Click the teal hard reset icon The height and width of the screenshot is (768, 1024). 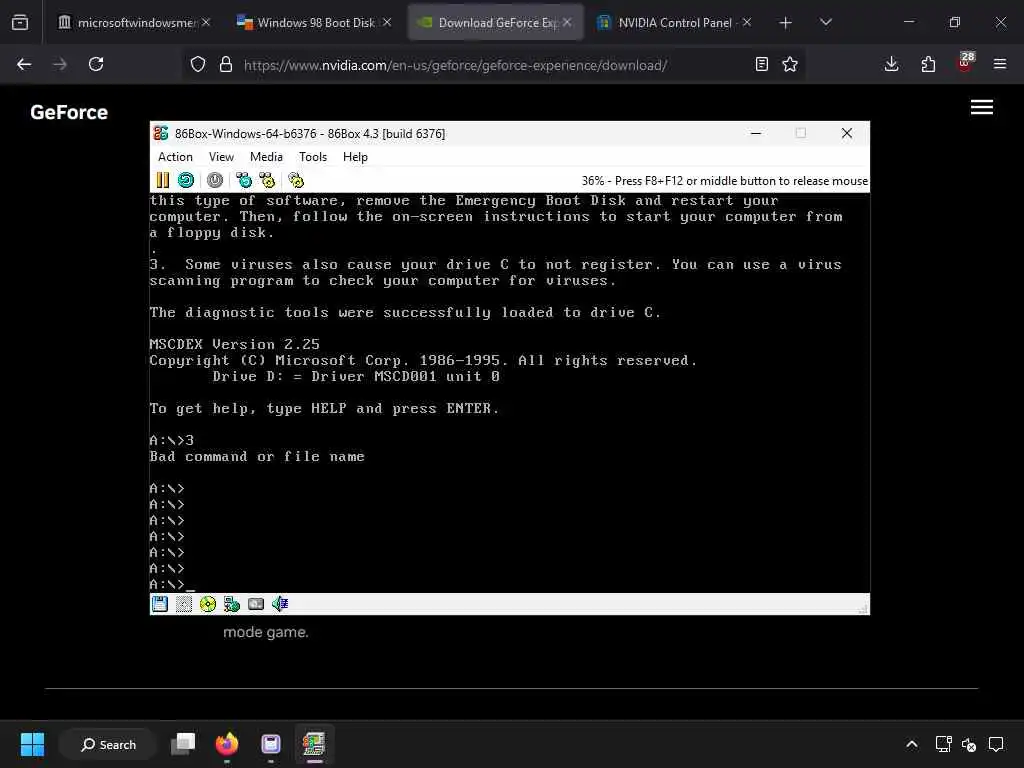[x=186, y=180]
